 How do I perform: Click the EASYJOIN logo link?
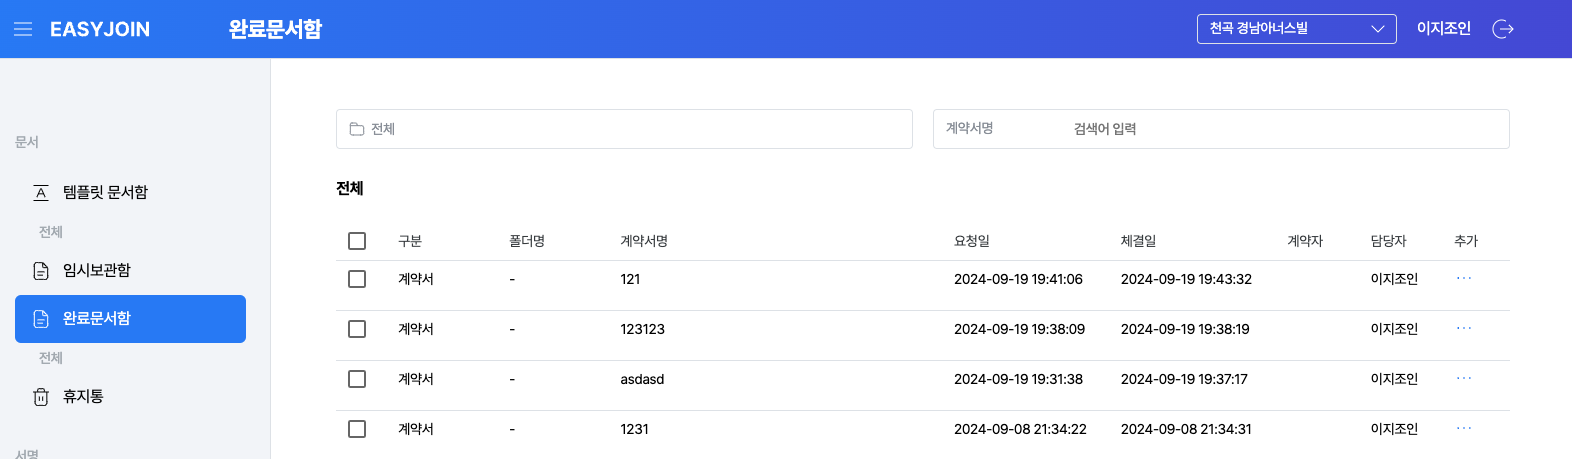click(x=100, y=29)
